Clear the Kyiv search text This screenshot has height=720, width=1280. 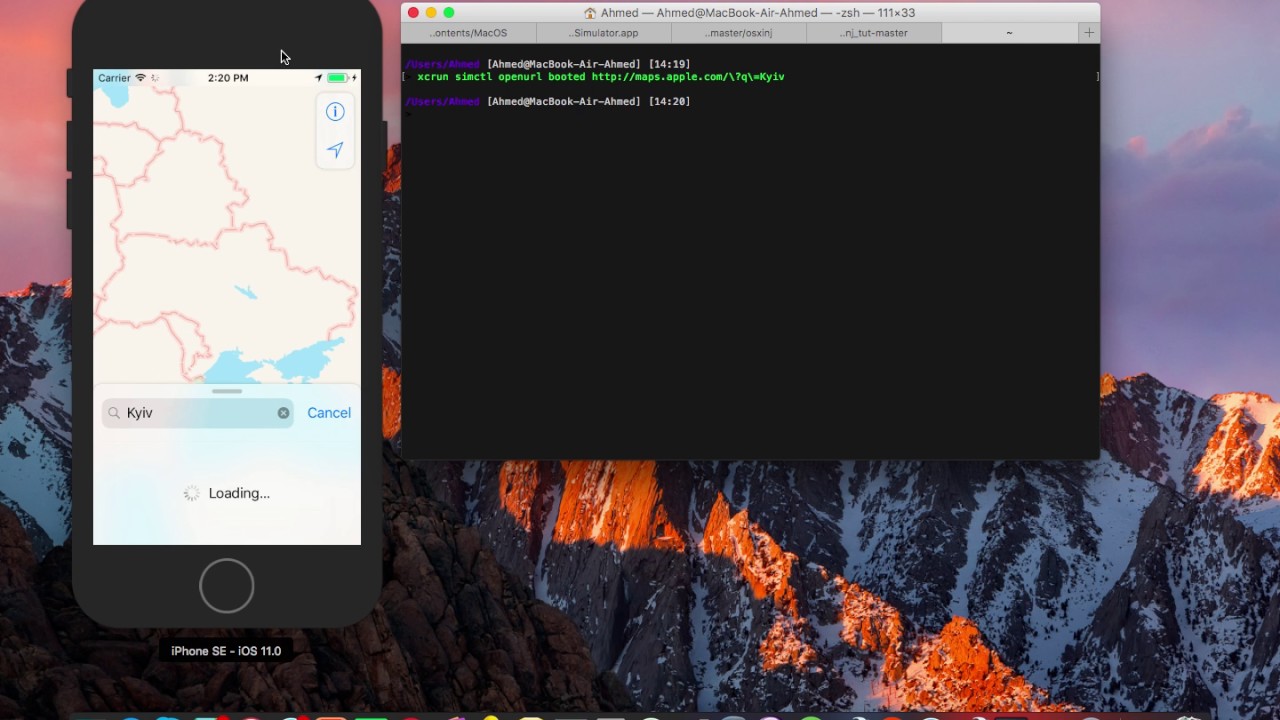[x=284, y=413]
